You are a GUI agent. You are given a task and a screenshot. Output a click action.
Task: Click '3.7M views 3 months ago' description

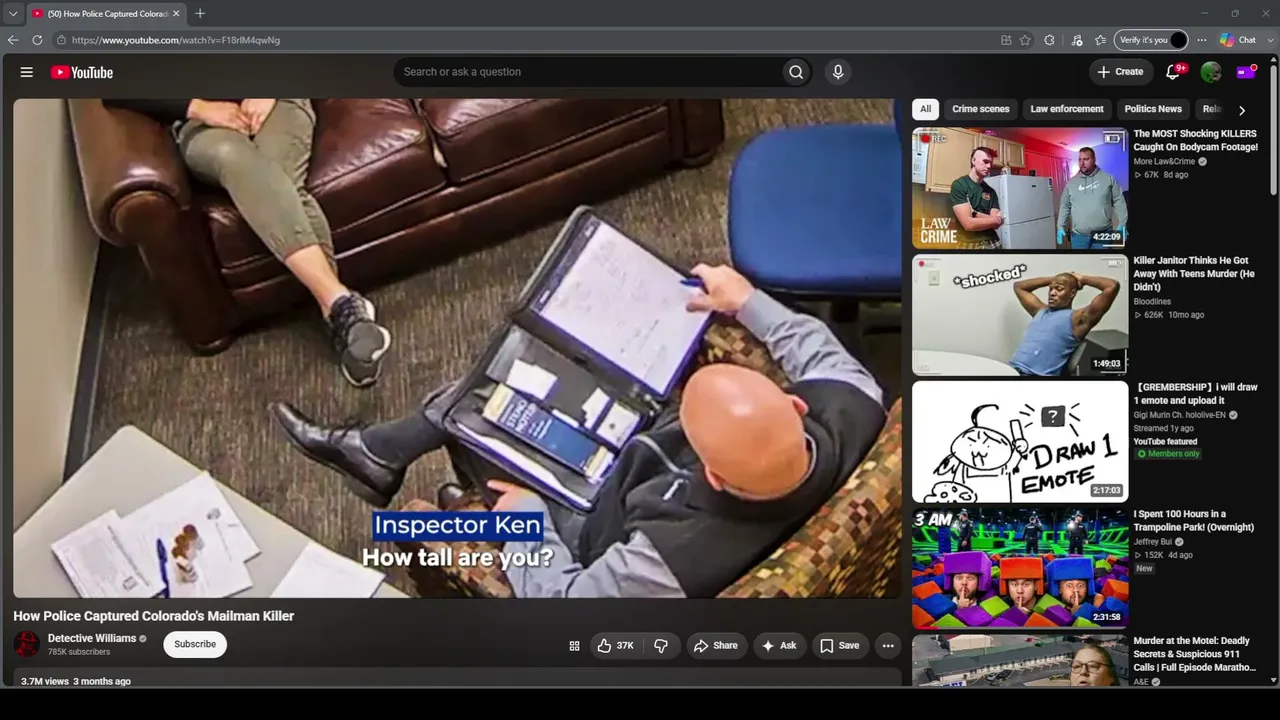click(x=76, y=681)
